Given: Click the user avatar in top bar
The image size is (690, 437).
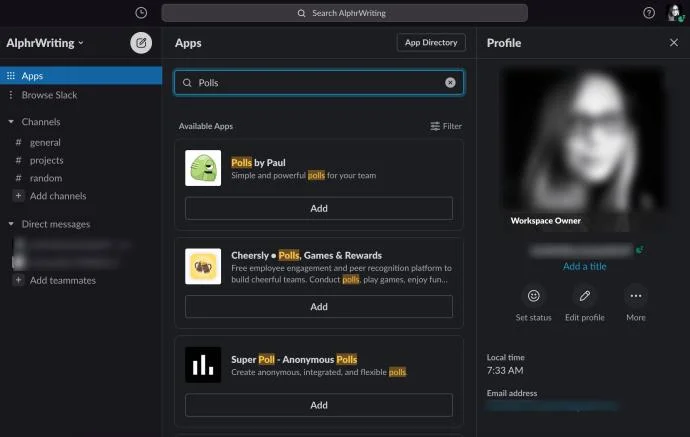Looking at the screenshot, I should [x=675, y=13].
